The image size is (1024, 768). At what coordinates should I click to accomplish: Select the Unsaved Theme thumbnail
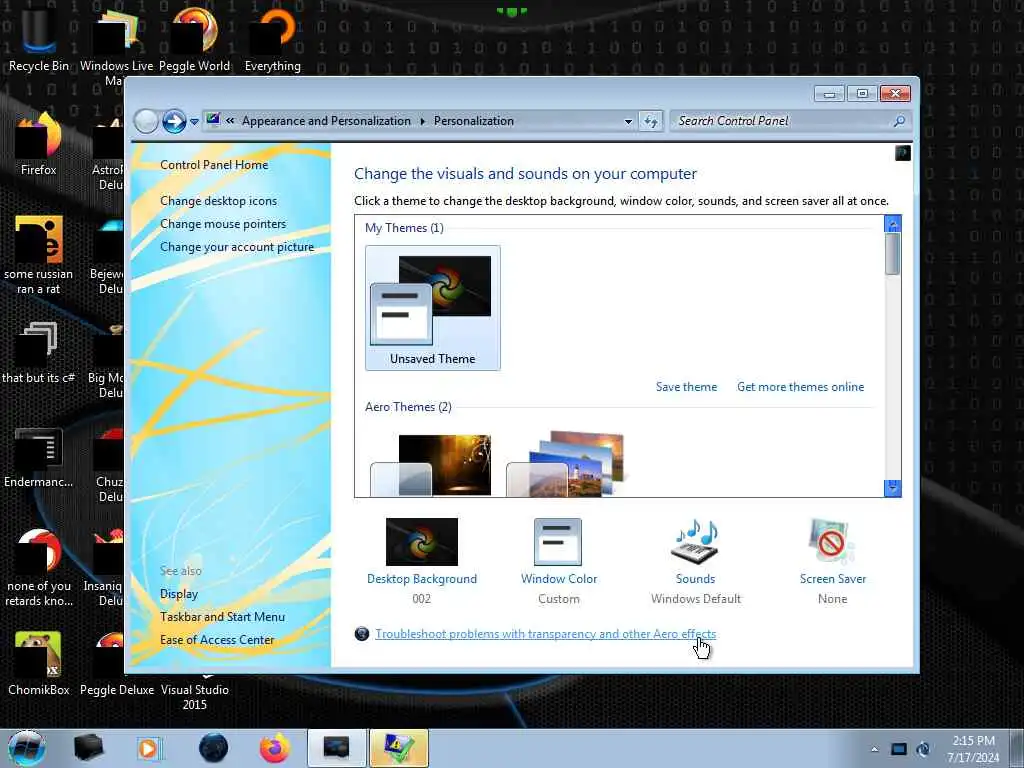click(x=432, y=308)
